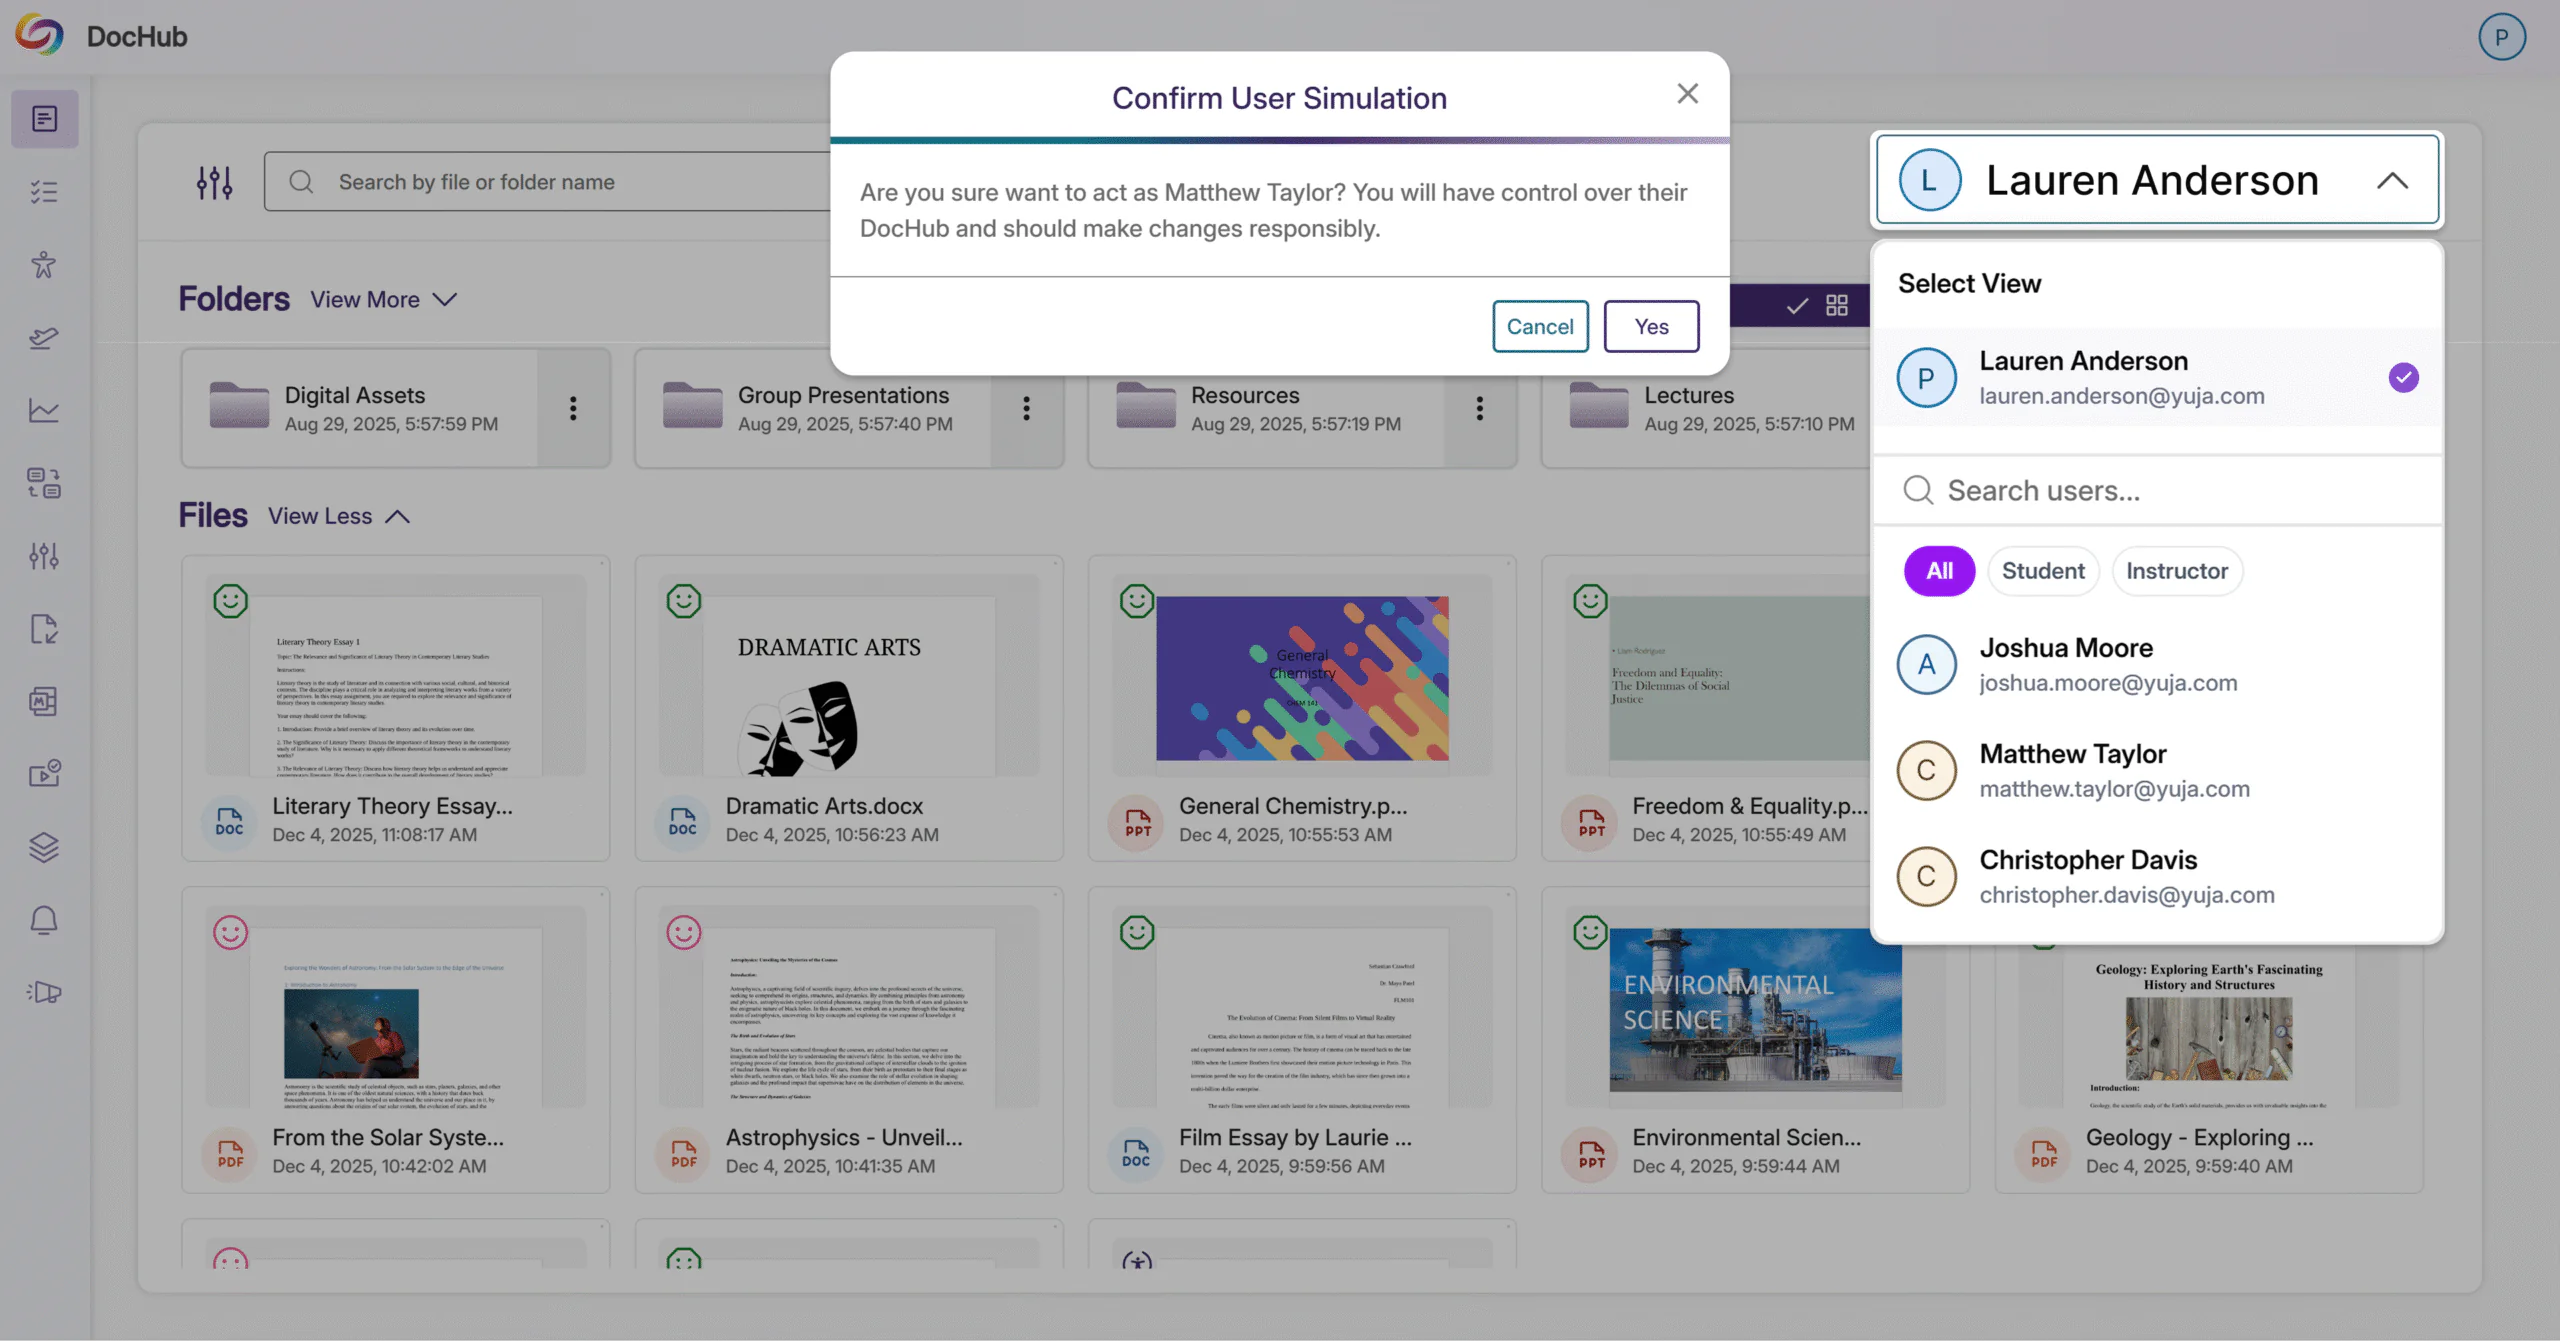
Task: Confirm simulation by clicking Yes
Action: 1651,326
